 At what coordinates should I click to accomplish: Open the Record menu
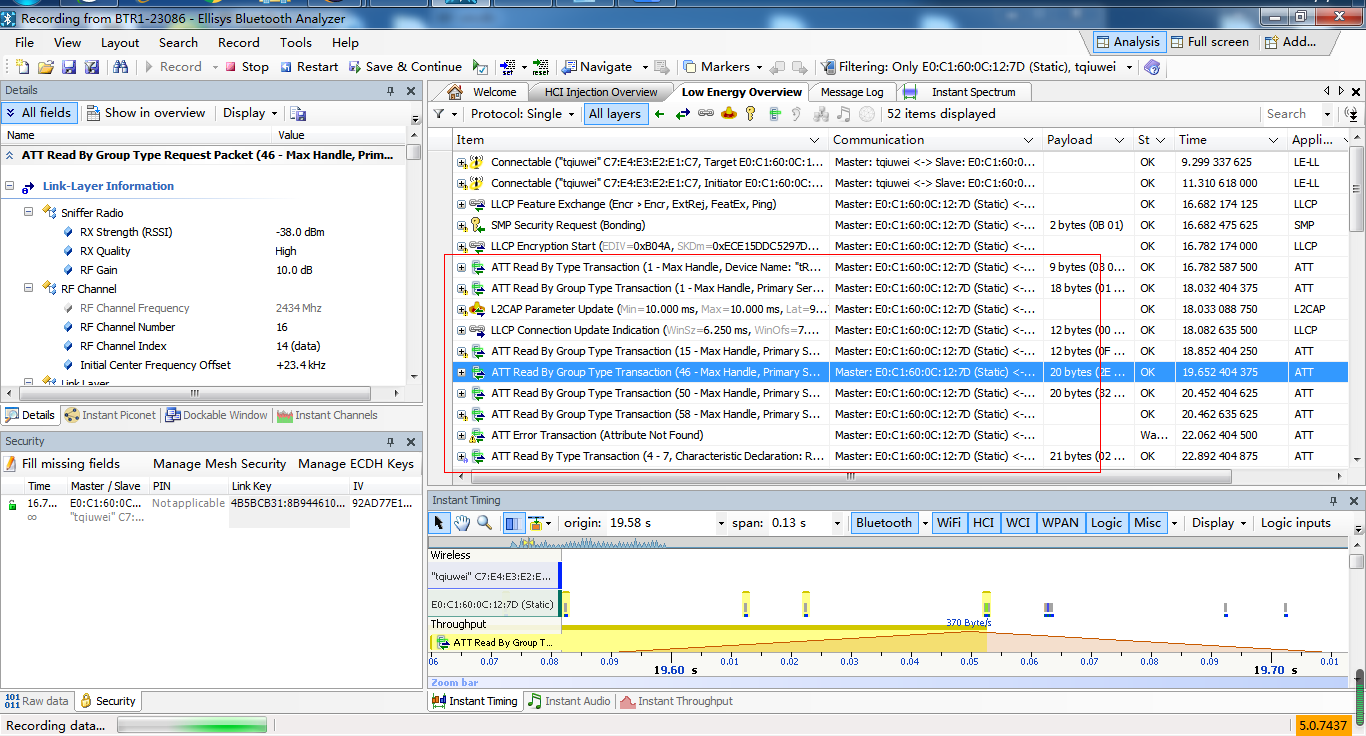238,43
